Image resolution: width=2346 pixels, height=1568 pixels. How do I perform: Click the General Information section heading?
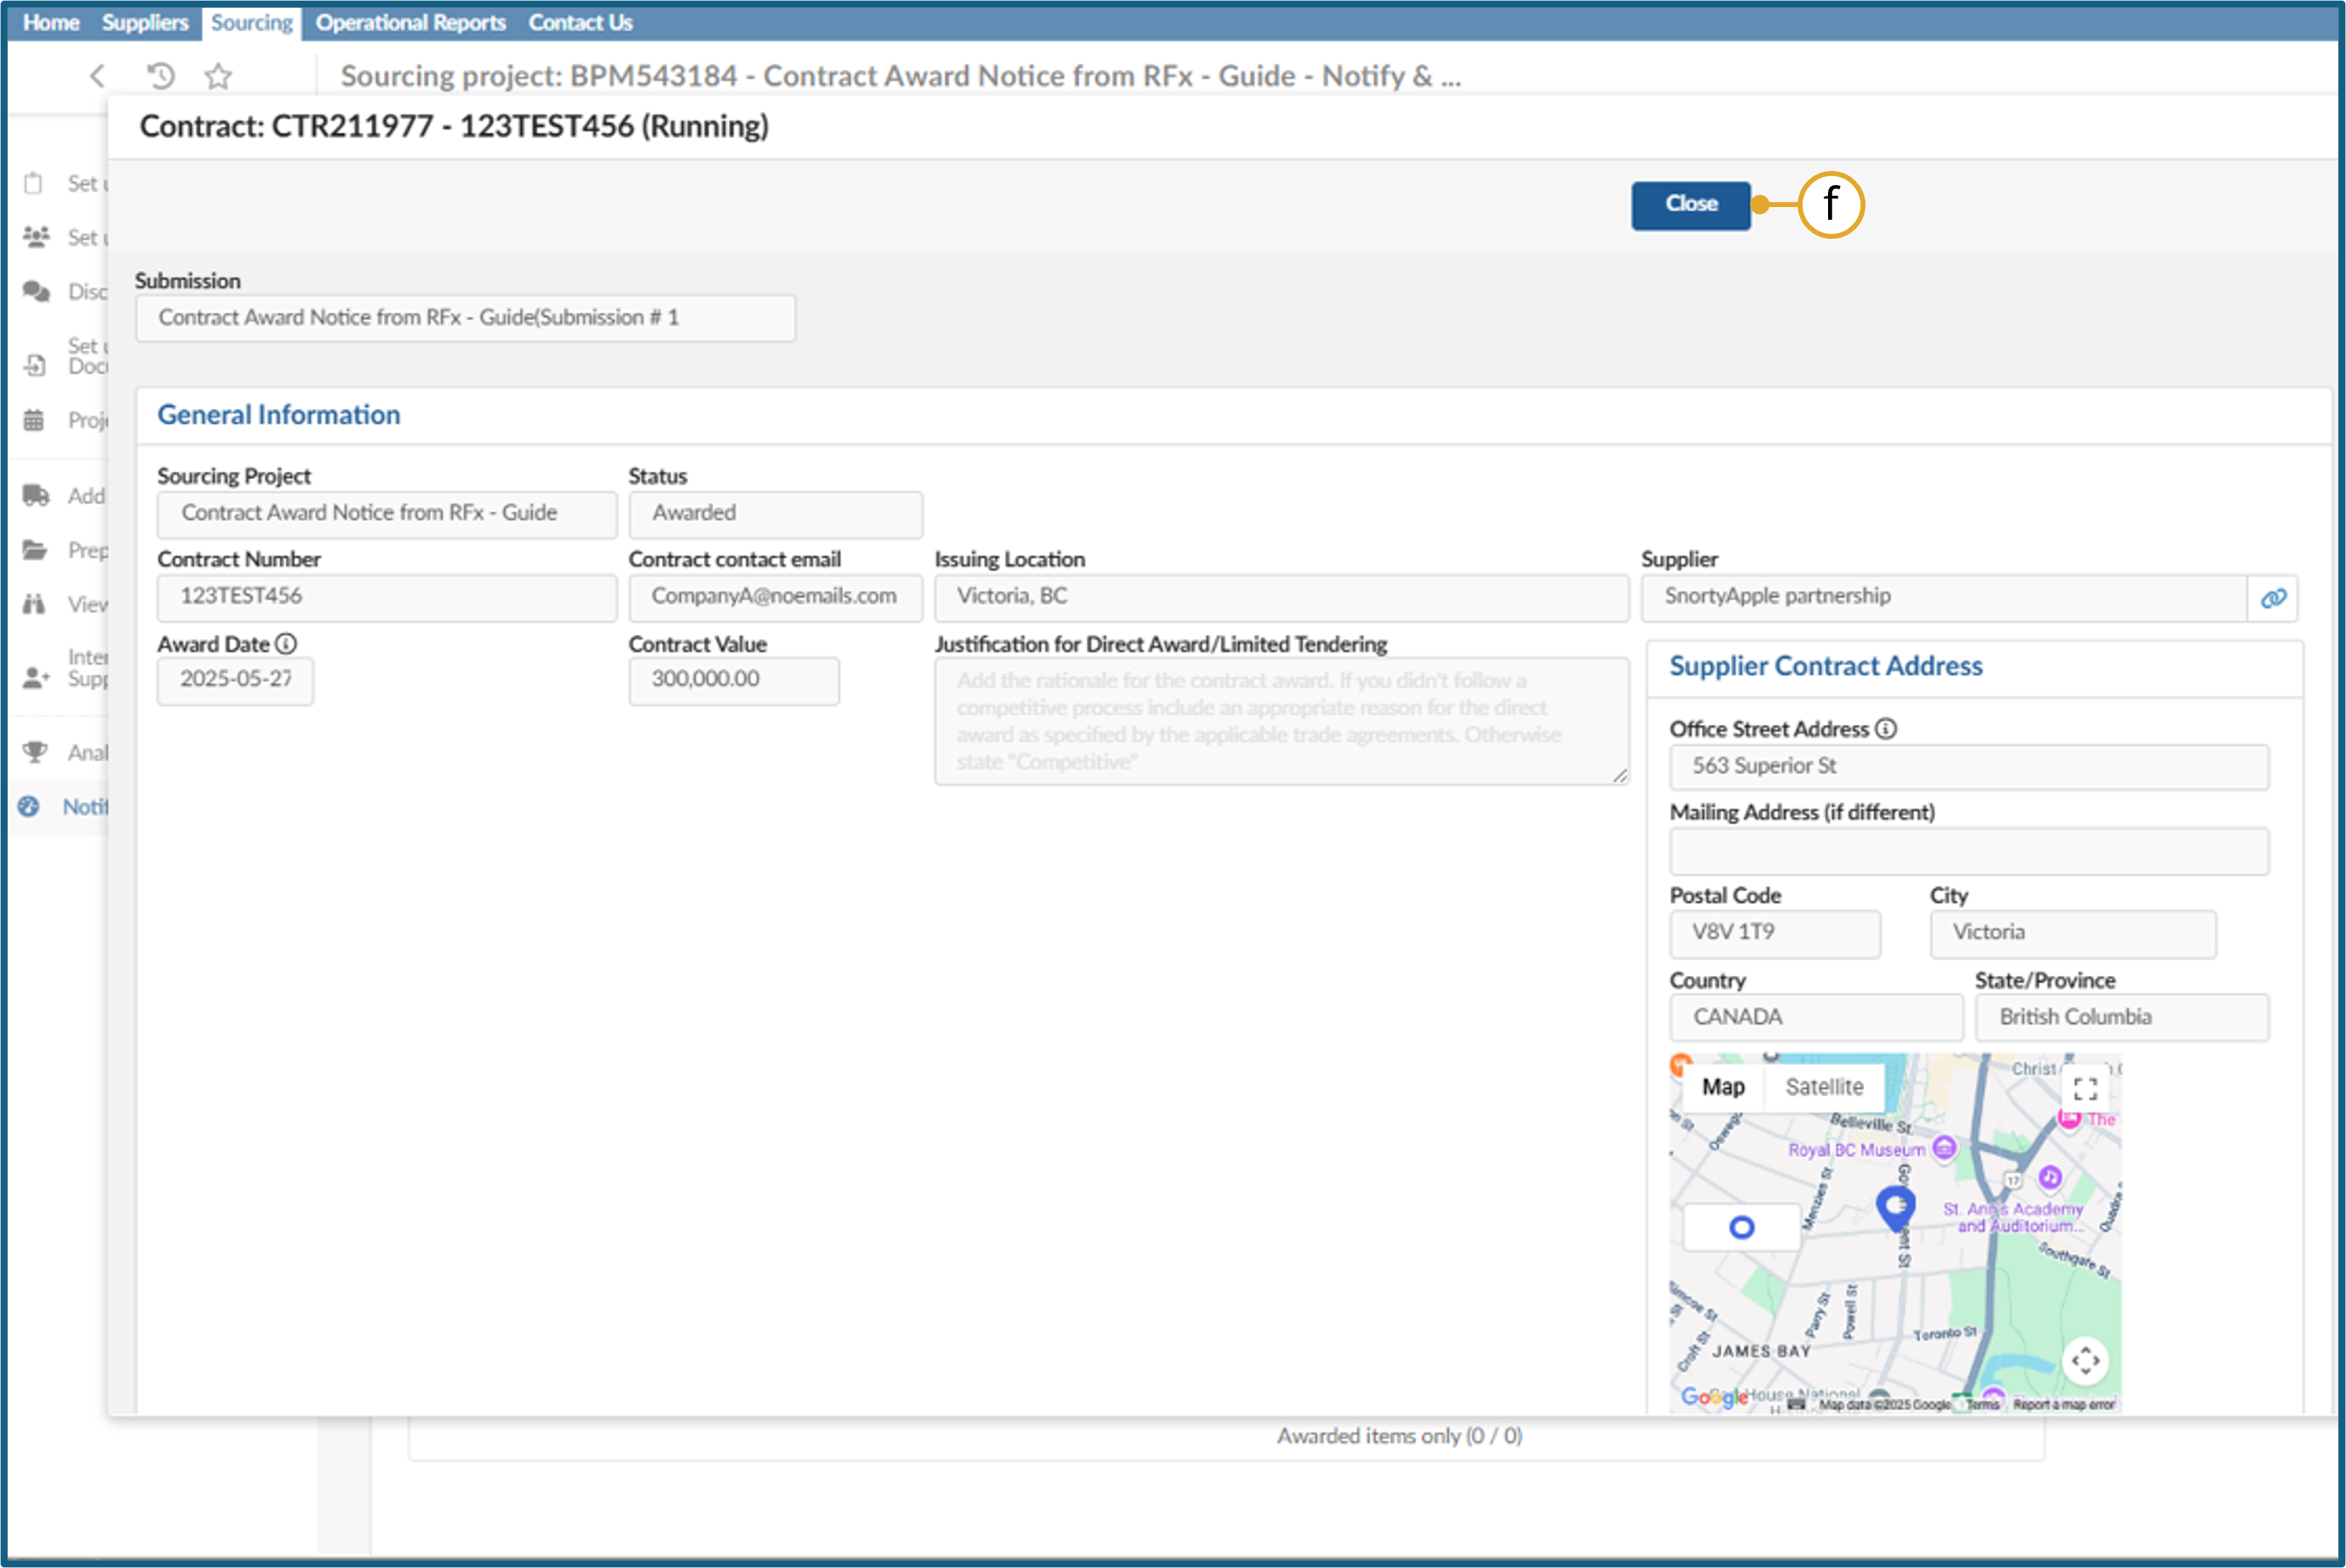click(x=279, y=415)
